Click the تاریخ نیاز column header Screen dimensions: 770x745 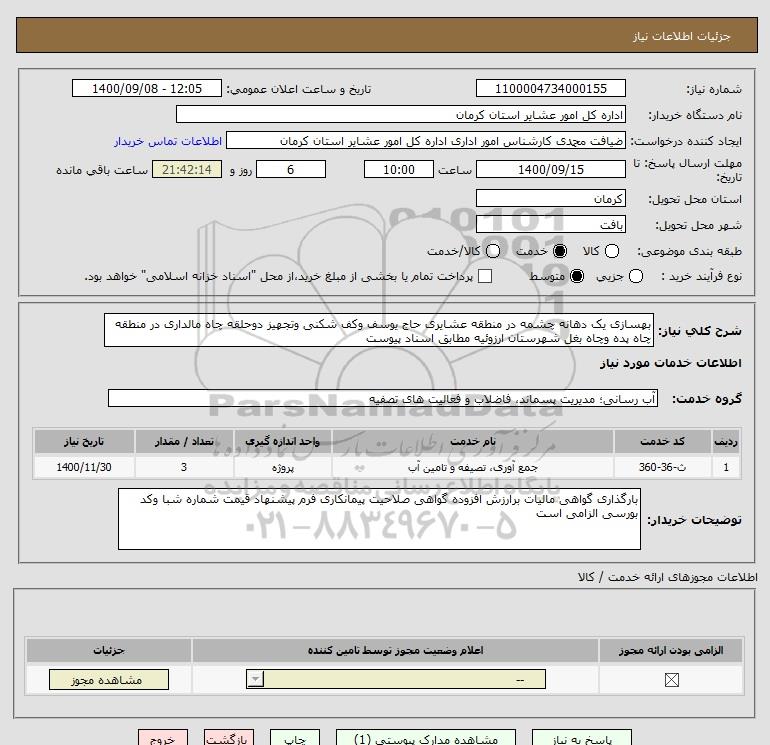coord(84,441)
